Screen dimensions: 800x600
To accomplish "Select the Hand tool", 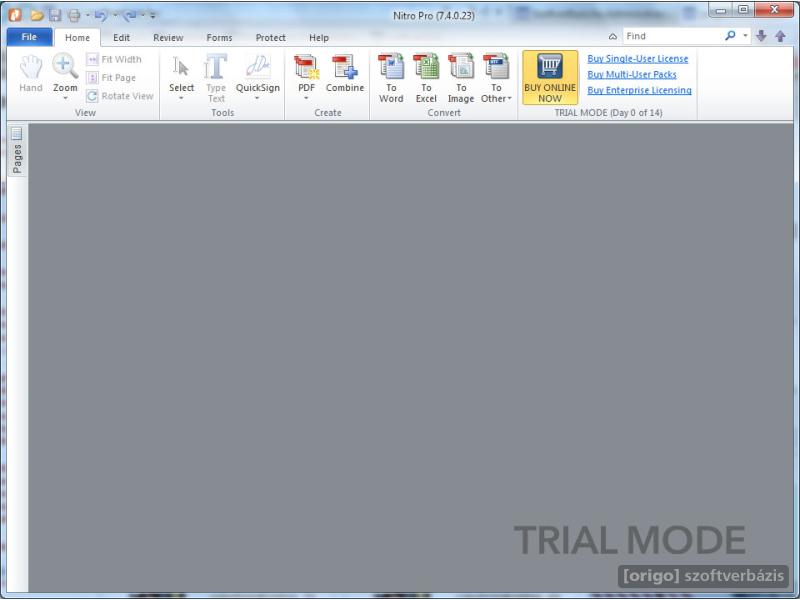I will coord(31,73).
